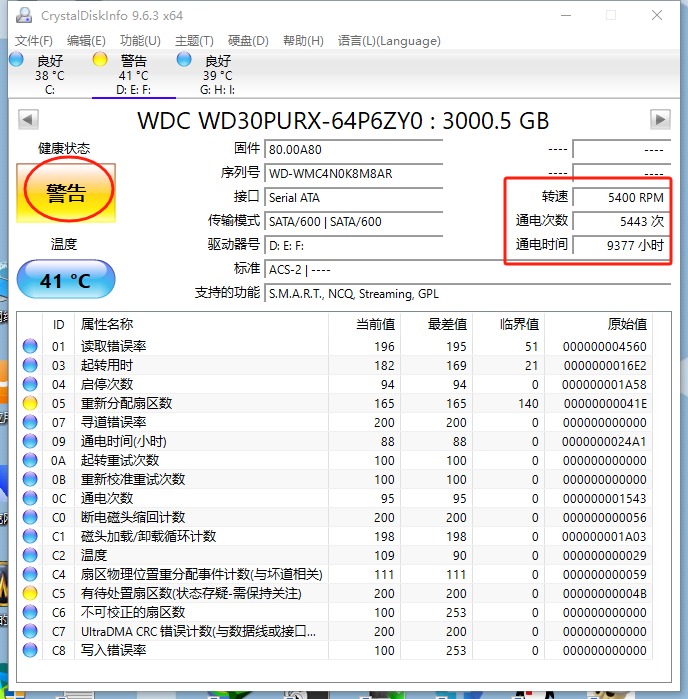Click the blue status icon for attribute C7 UltraDMA CRC 错误计数

point(30,631)
